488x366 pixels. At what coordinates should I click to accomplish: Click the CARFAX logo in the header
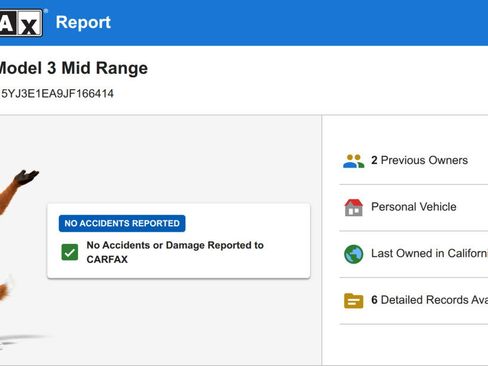pyautogui.click(x=21, y=23)
